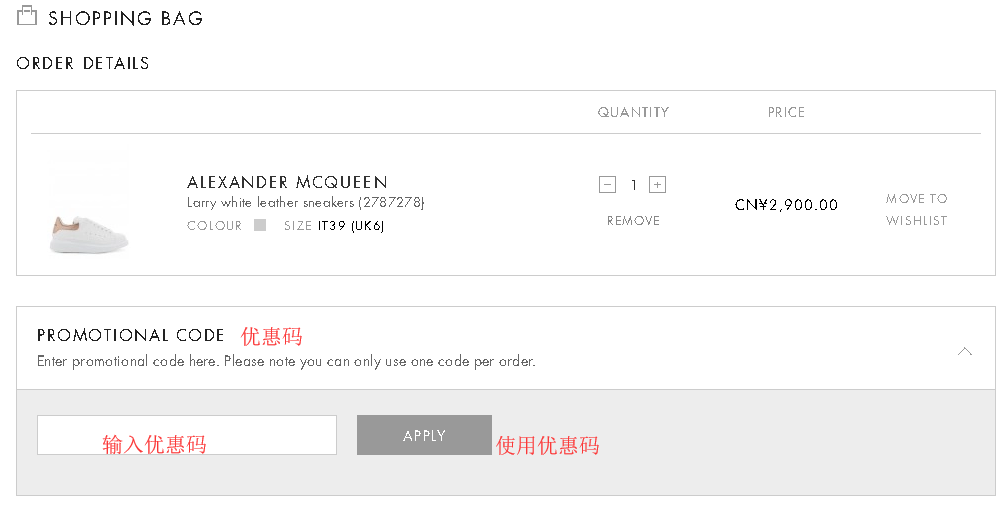
Task: Collapse the promotional code section chevron
Action: pos(964,351)
